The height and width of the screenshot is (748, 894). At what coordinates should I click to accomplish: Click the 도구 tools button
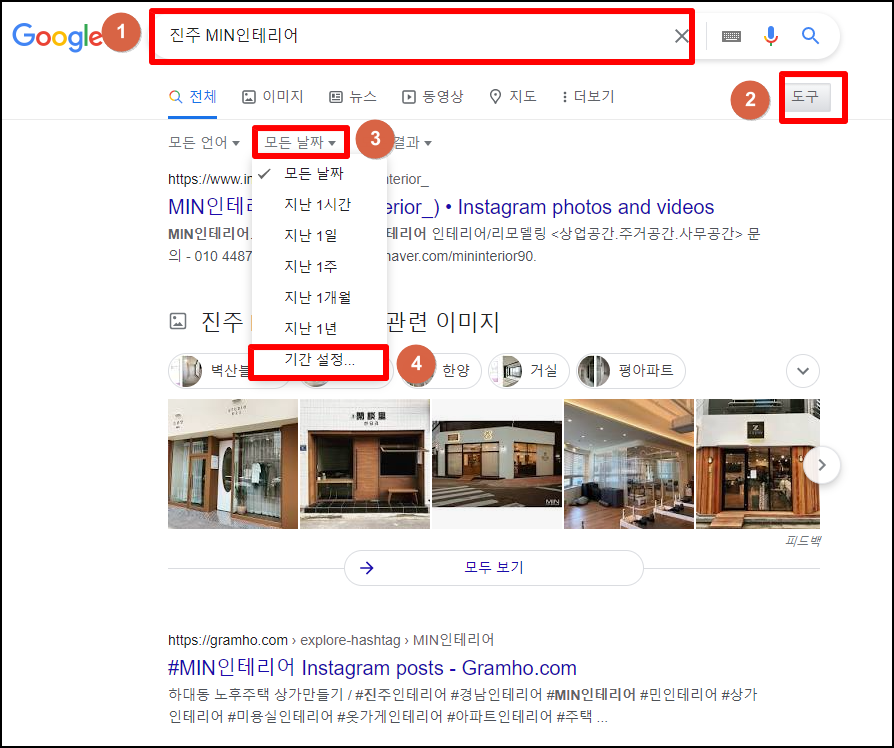807,97
